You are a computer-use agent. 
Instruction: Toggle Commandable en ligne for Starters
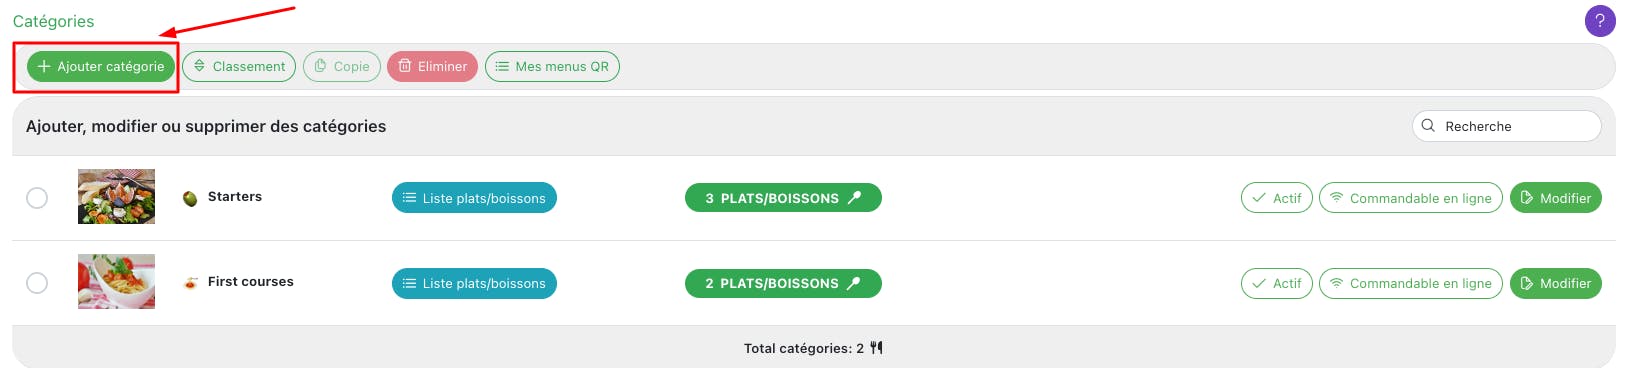[1410, 198]
